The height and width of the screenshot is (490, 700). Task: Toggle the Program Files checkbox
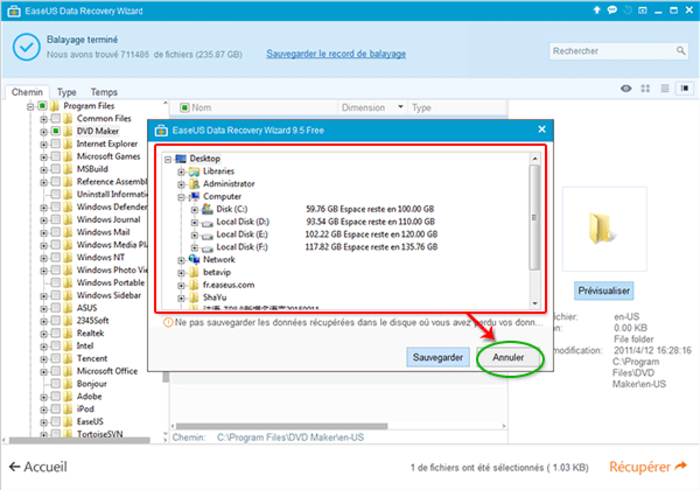42,106
